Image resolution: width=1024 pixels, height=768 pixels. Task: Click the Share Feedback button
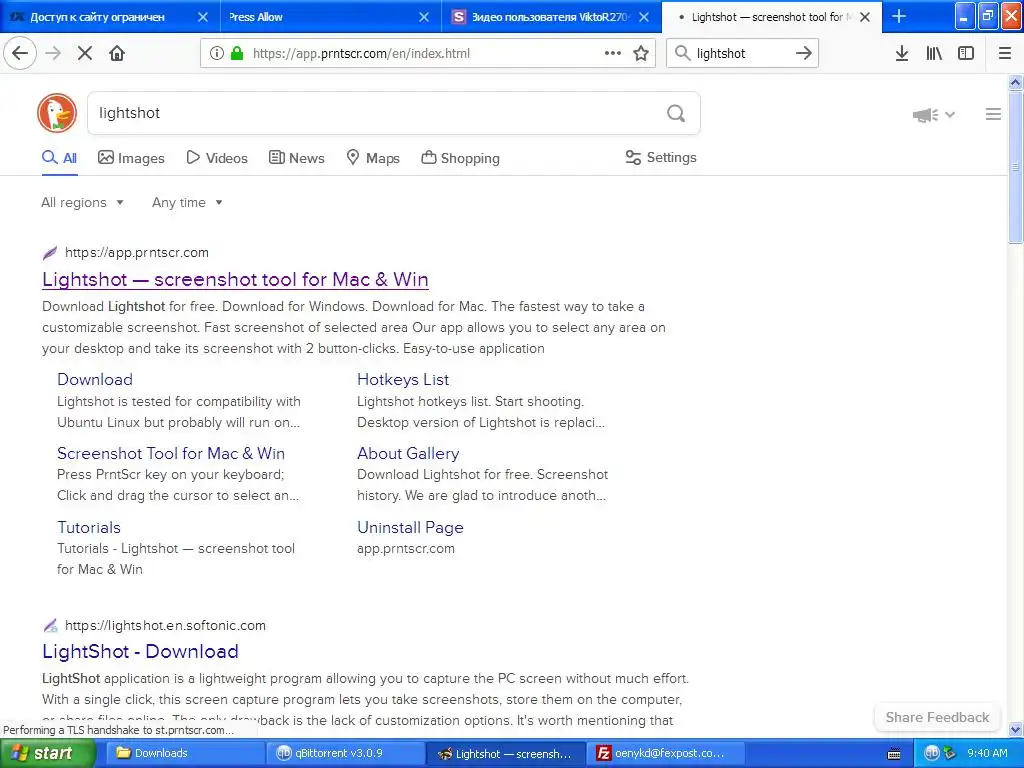937,717
